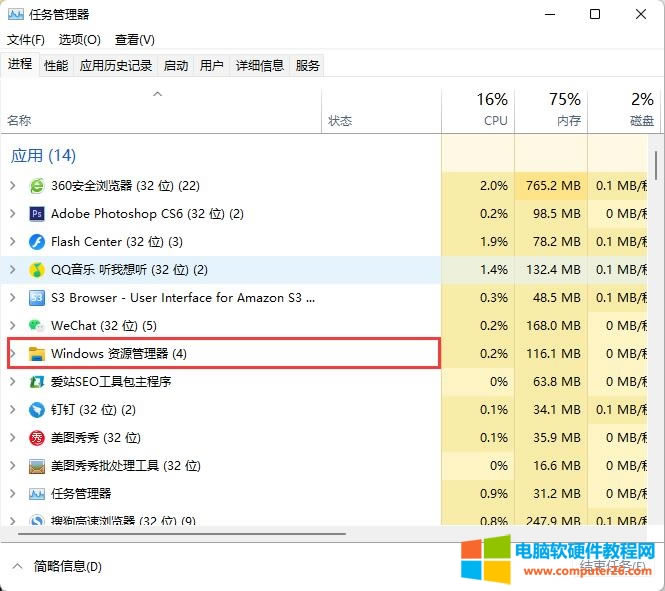The height and width of the screenshot is (591, 665).
Task: Expand the QQ音乐 process group
Action: pyautogui.click(x=13, y=270)
